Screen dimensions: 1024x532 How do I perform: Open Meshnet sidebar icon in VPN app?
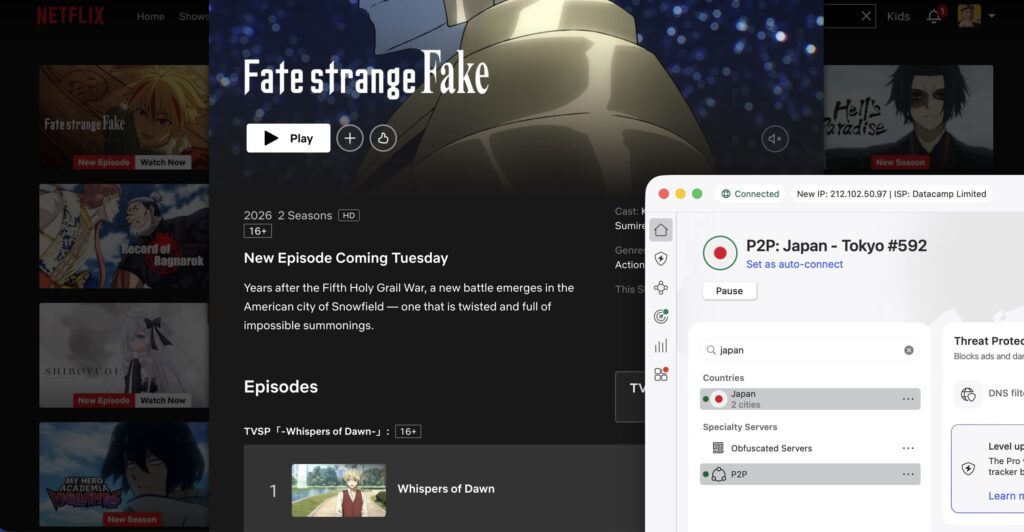(661, 288)
